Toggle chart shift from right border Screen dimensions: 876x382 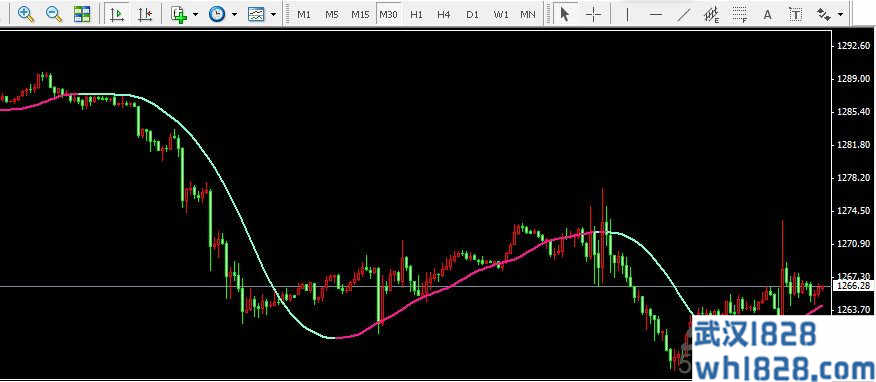[145, 14]
